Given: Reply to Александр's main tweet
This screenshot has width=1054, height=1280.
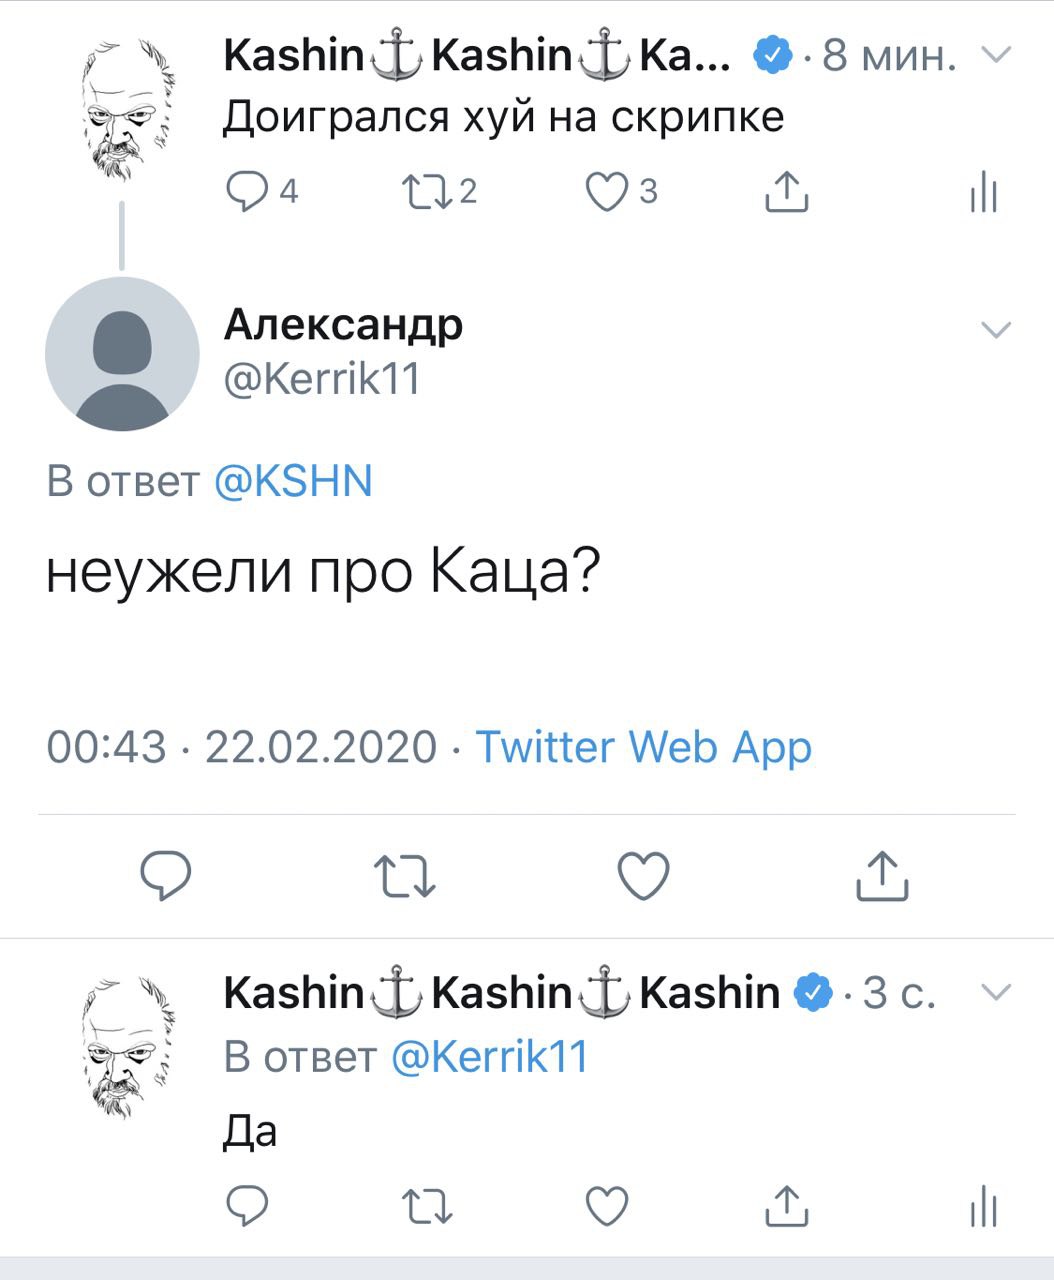Looking at the screenshot, I should (x=164, y=876).
